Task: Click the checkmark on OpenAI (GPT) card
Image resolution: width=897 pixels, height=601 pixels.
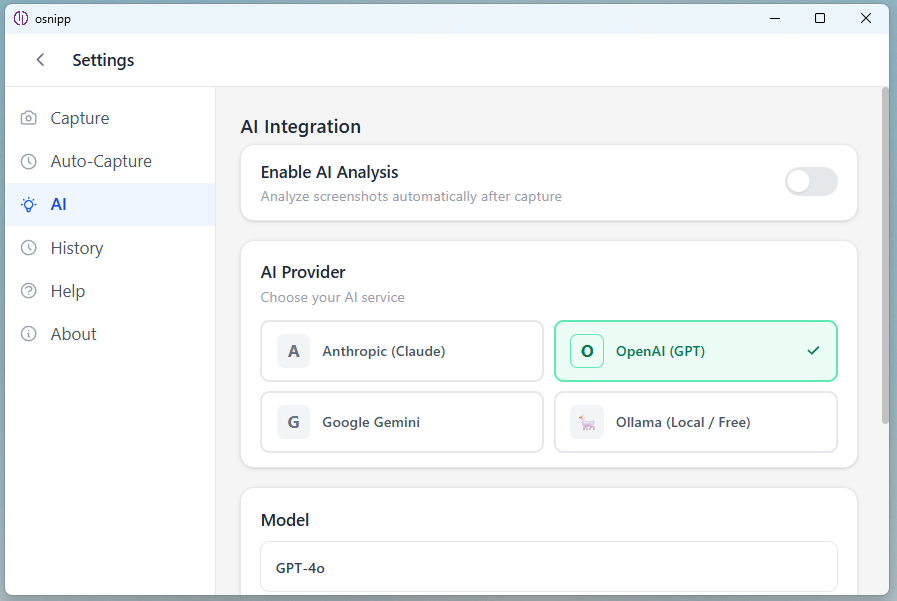Action: click(812, 351)
